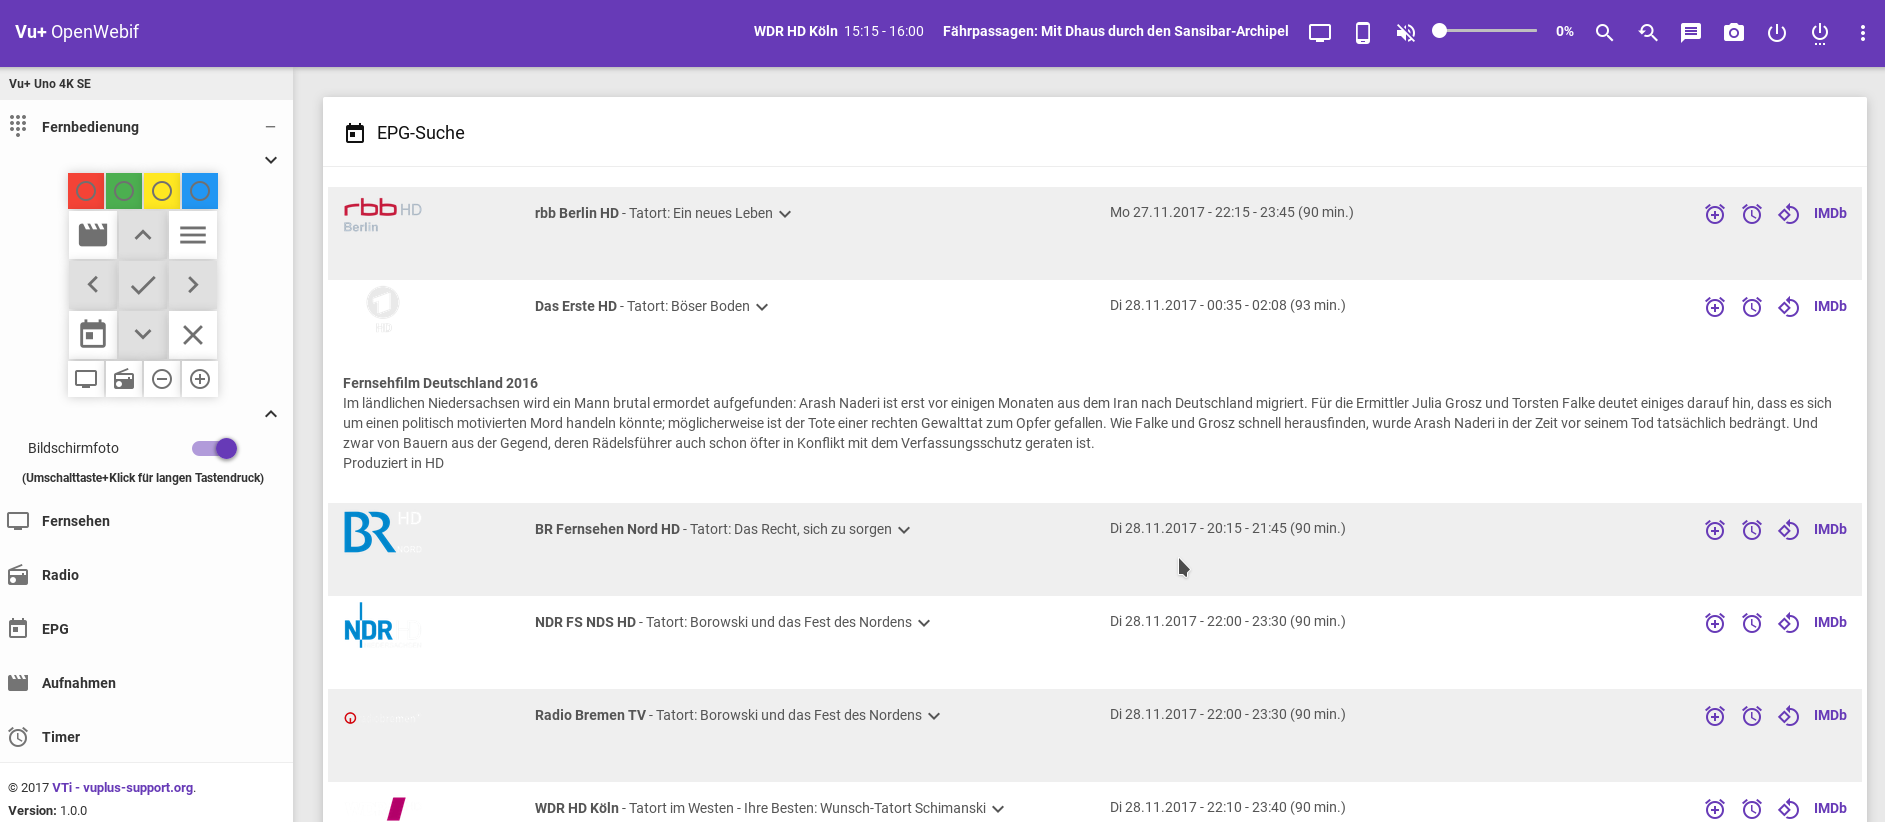1885x822 pixels.
Task: Click the up chevron below the remote
Action: pos(270,414)
